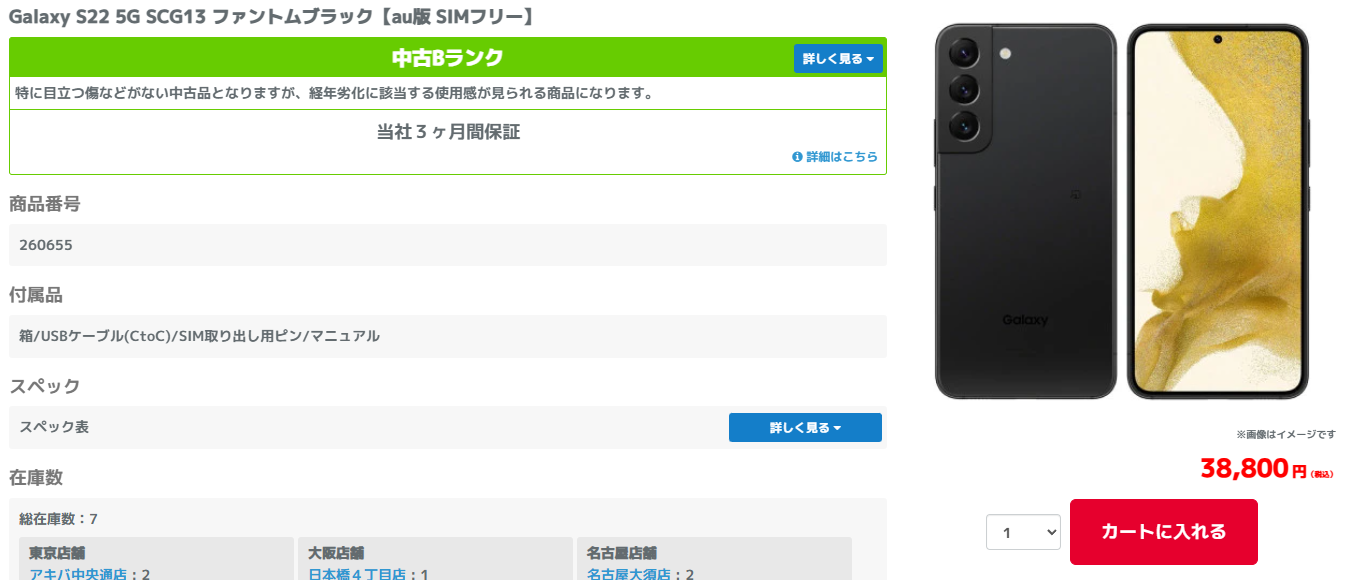Click the info icon beside 詳細はこちら
1348x580 pixels.
click(x=797, y=157)
